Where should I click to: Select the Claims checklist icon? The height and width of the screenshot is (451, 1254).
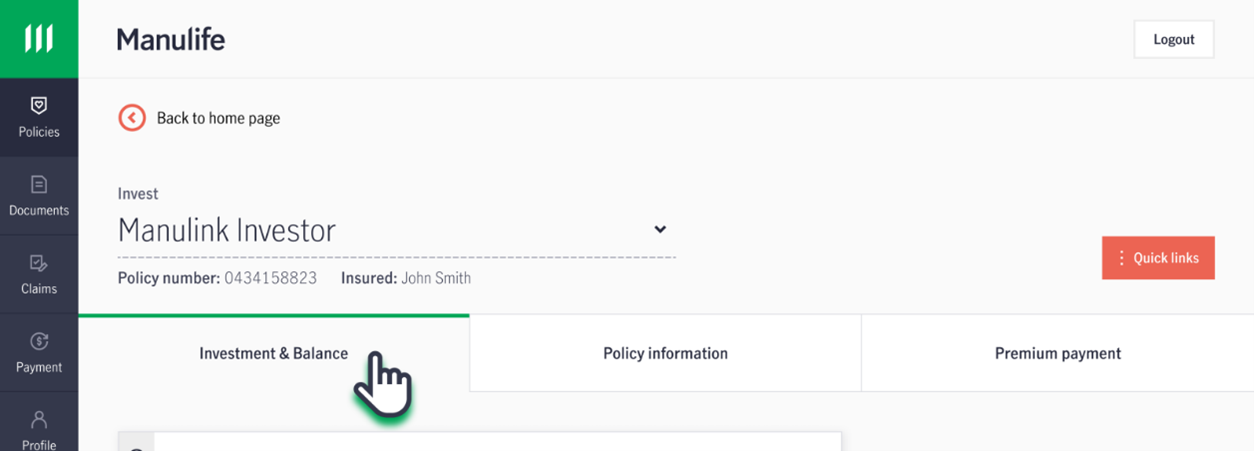pos(39,263)
